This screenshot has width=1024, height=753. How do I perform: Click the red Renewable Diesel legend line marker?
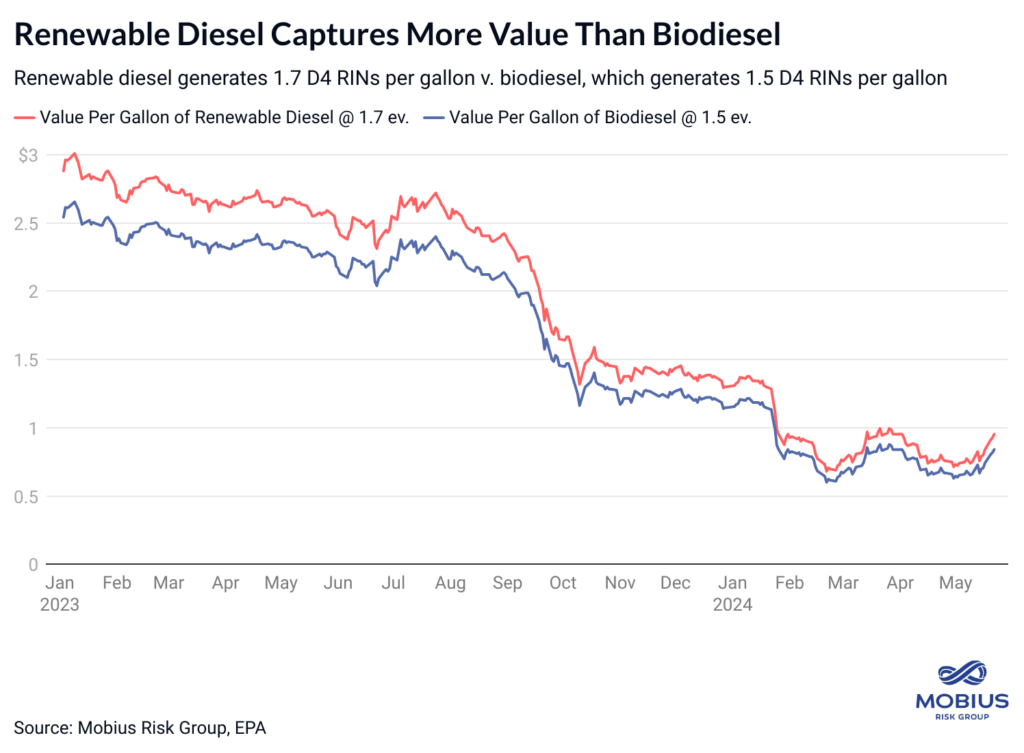25,117
